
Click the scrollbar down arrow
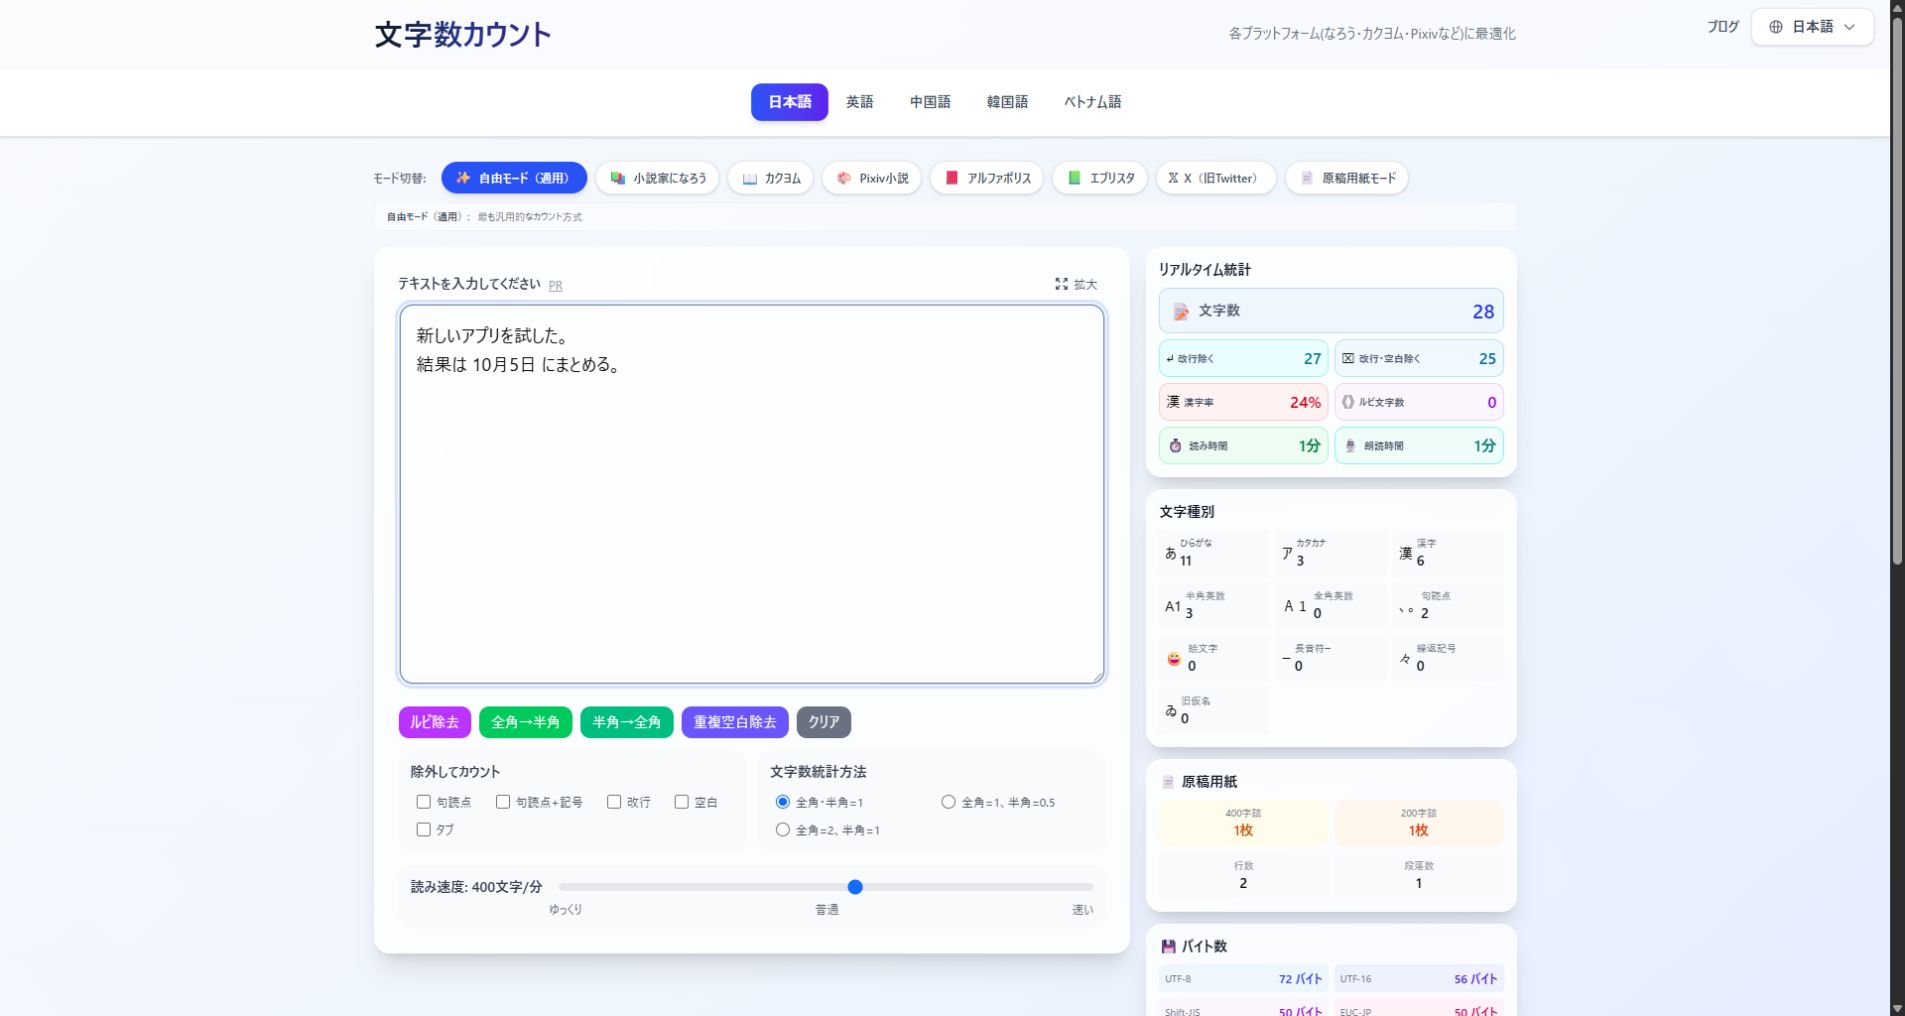point(1897,1007)
